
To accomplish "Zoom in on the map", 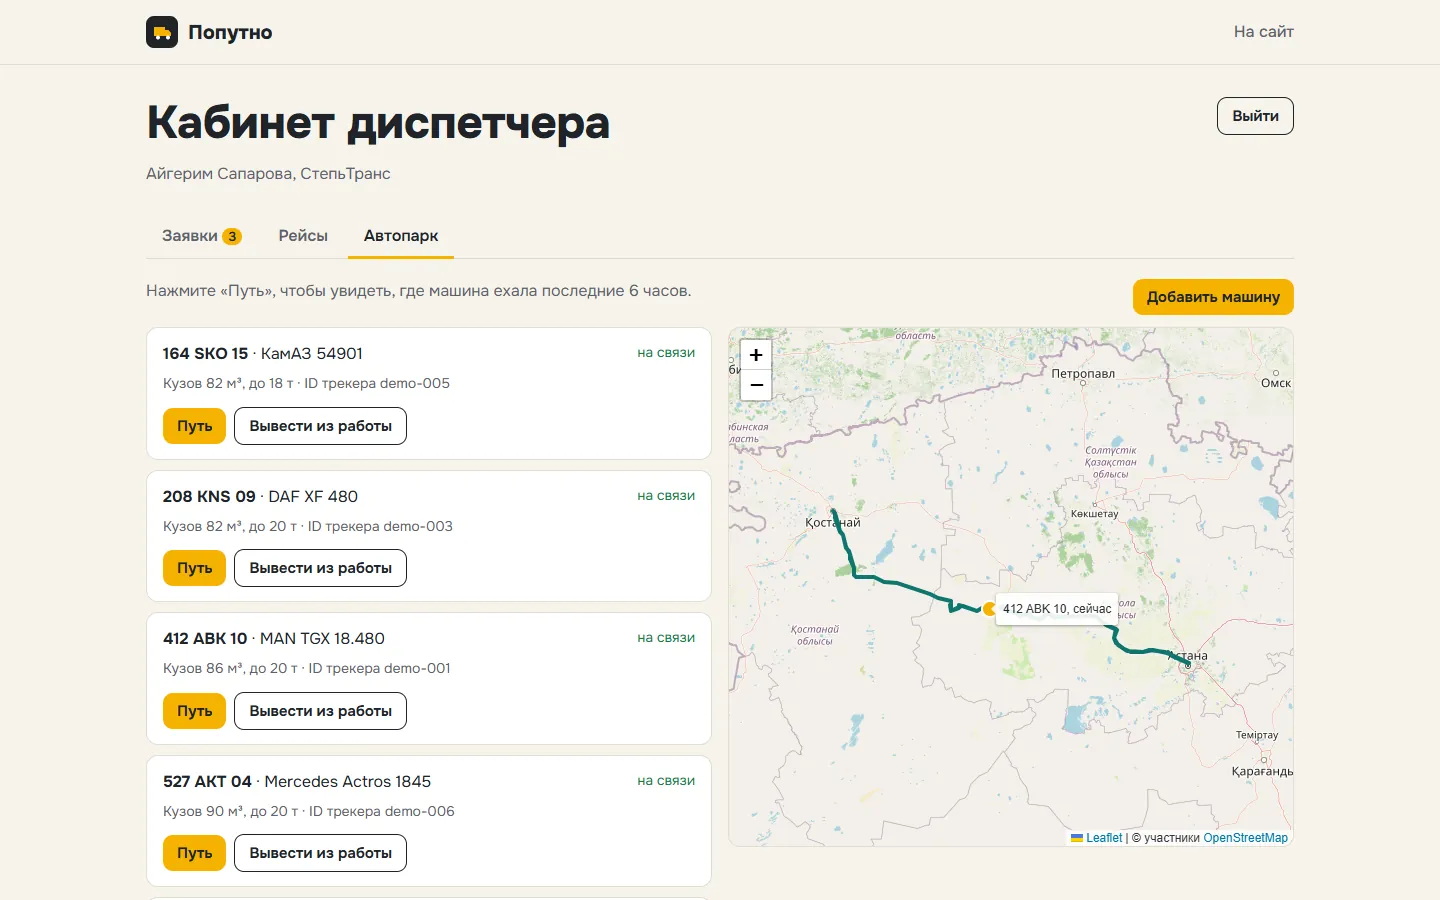I will tap(756, 355).
